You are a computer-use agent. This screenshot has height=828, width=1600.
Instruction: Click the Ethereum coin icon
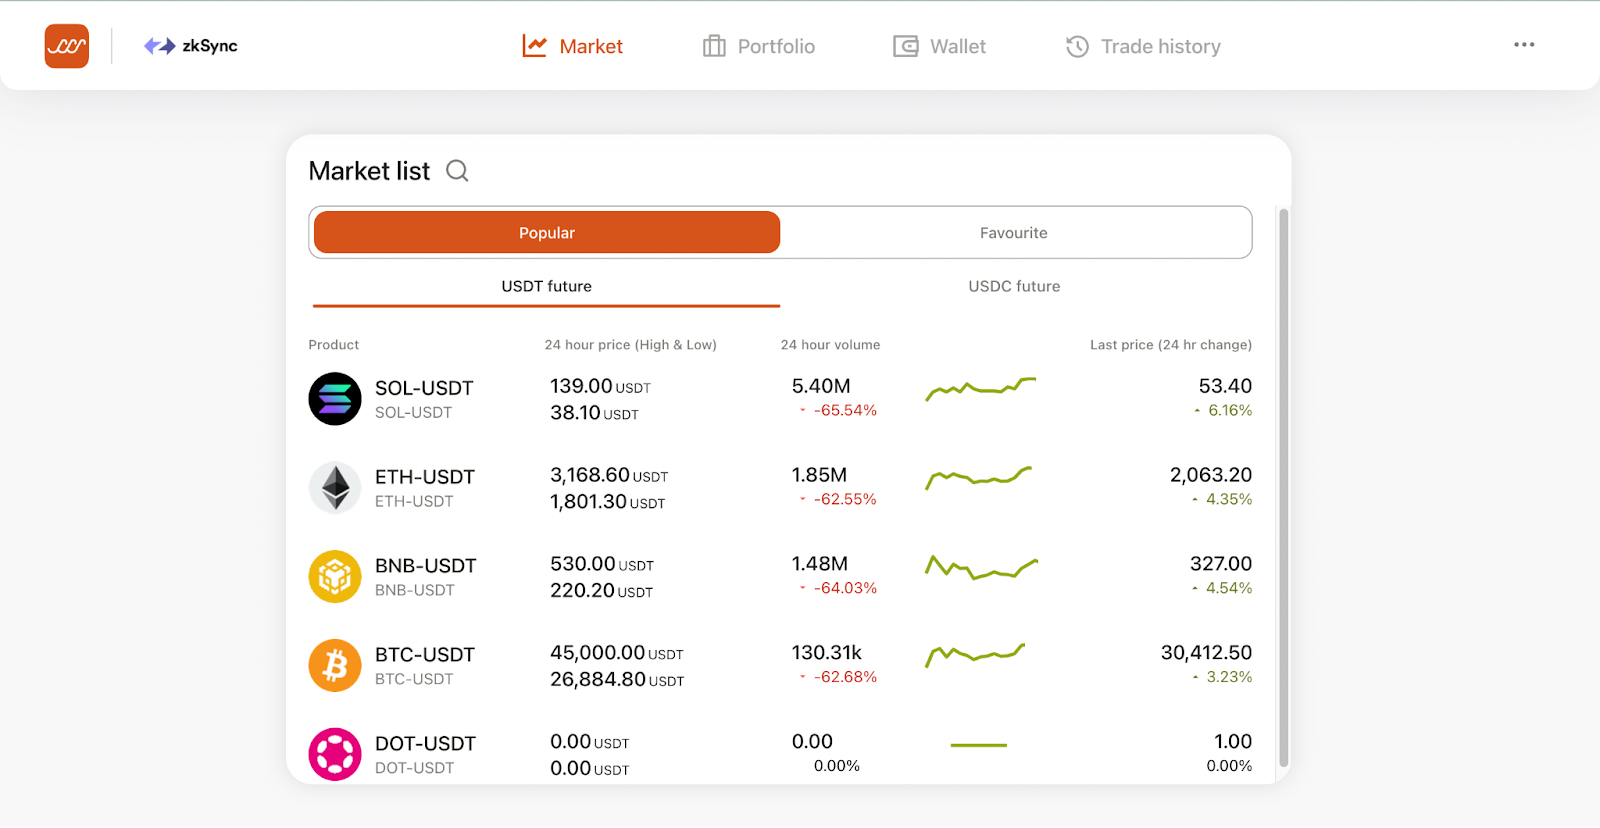335,488
